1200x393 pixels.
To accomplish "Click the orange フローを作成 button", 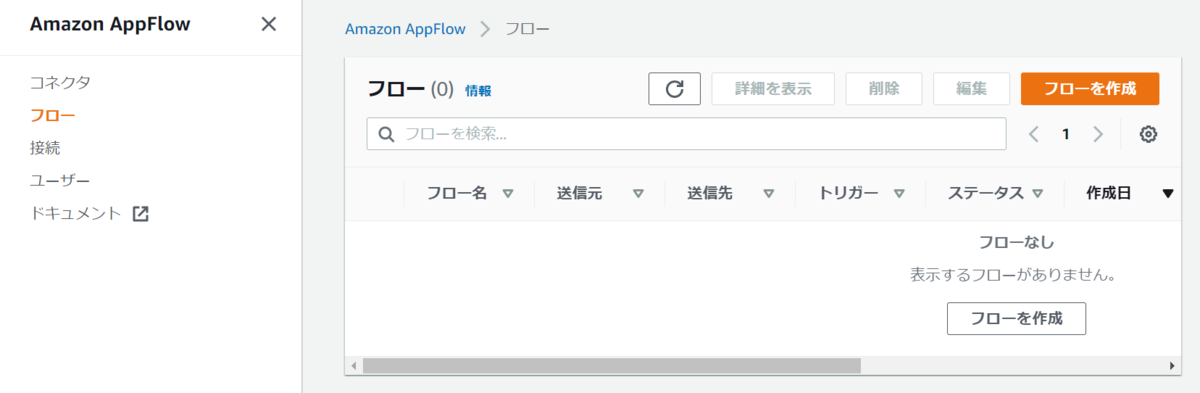I will tap(1090, 88).
